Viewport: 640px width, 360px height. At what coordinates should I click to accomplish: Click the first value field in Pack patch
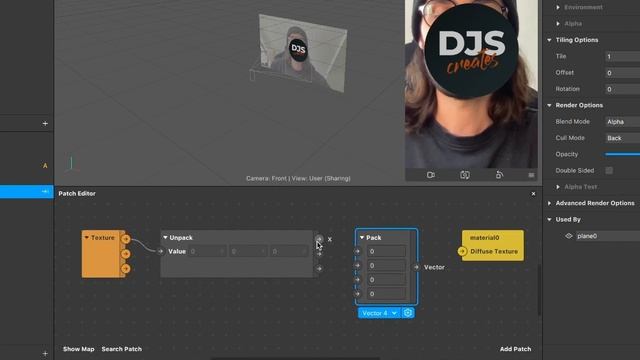pos(386,251)
